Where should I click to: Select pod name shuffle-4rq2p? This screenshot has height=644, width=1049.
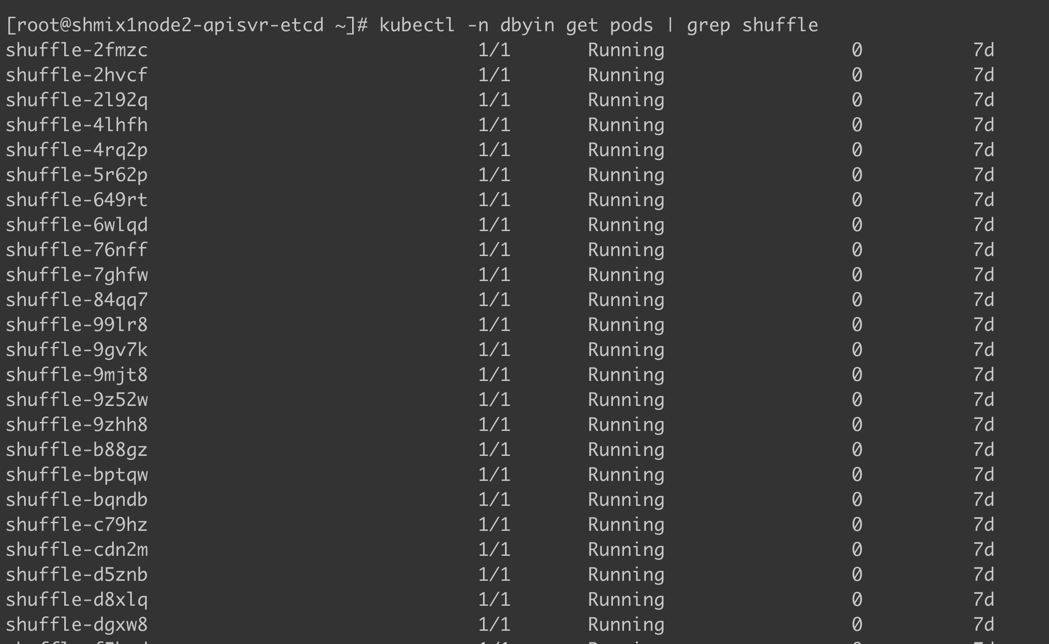pyautogui.click(x=77, y=150)
